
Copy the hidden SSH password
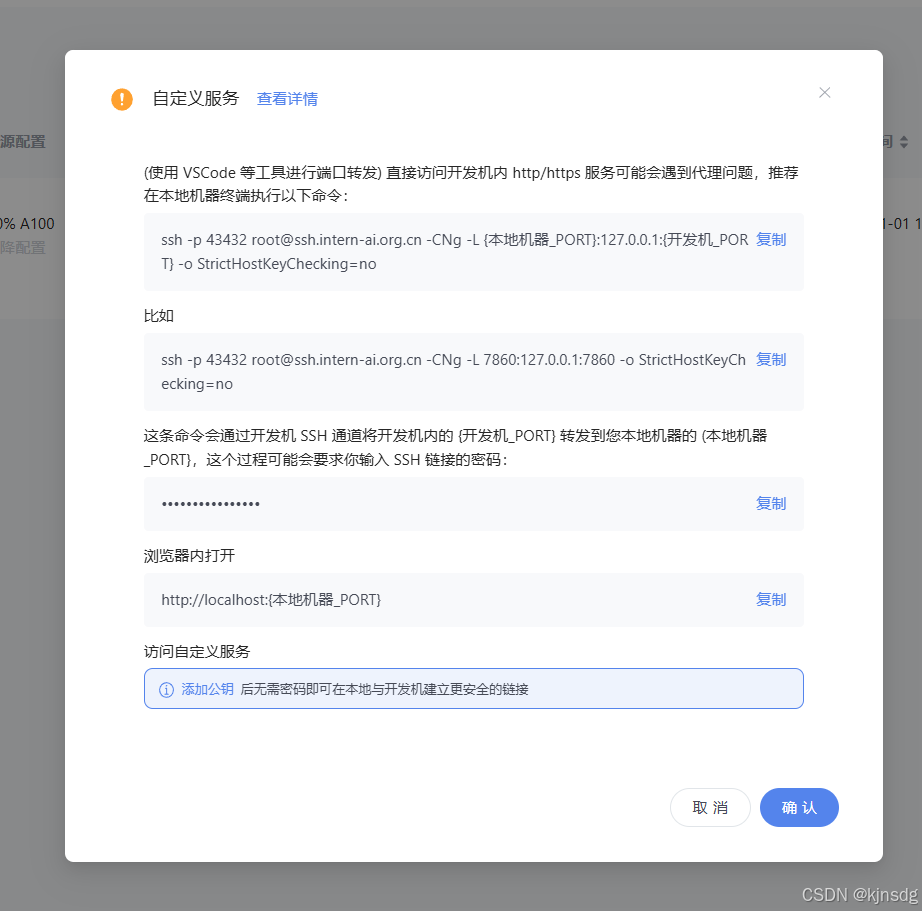click(x=770, y=503)
